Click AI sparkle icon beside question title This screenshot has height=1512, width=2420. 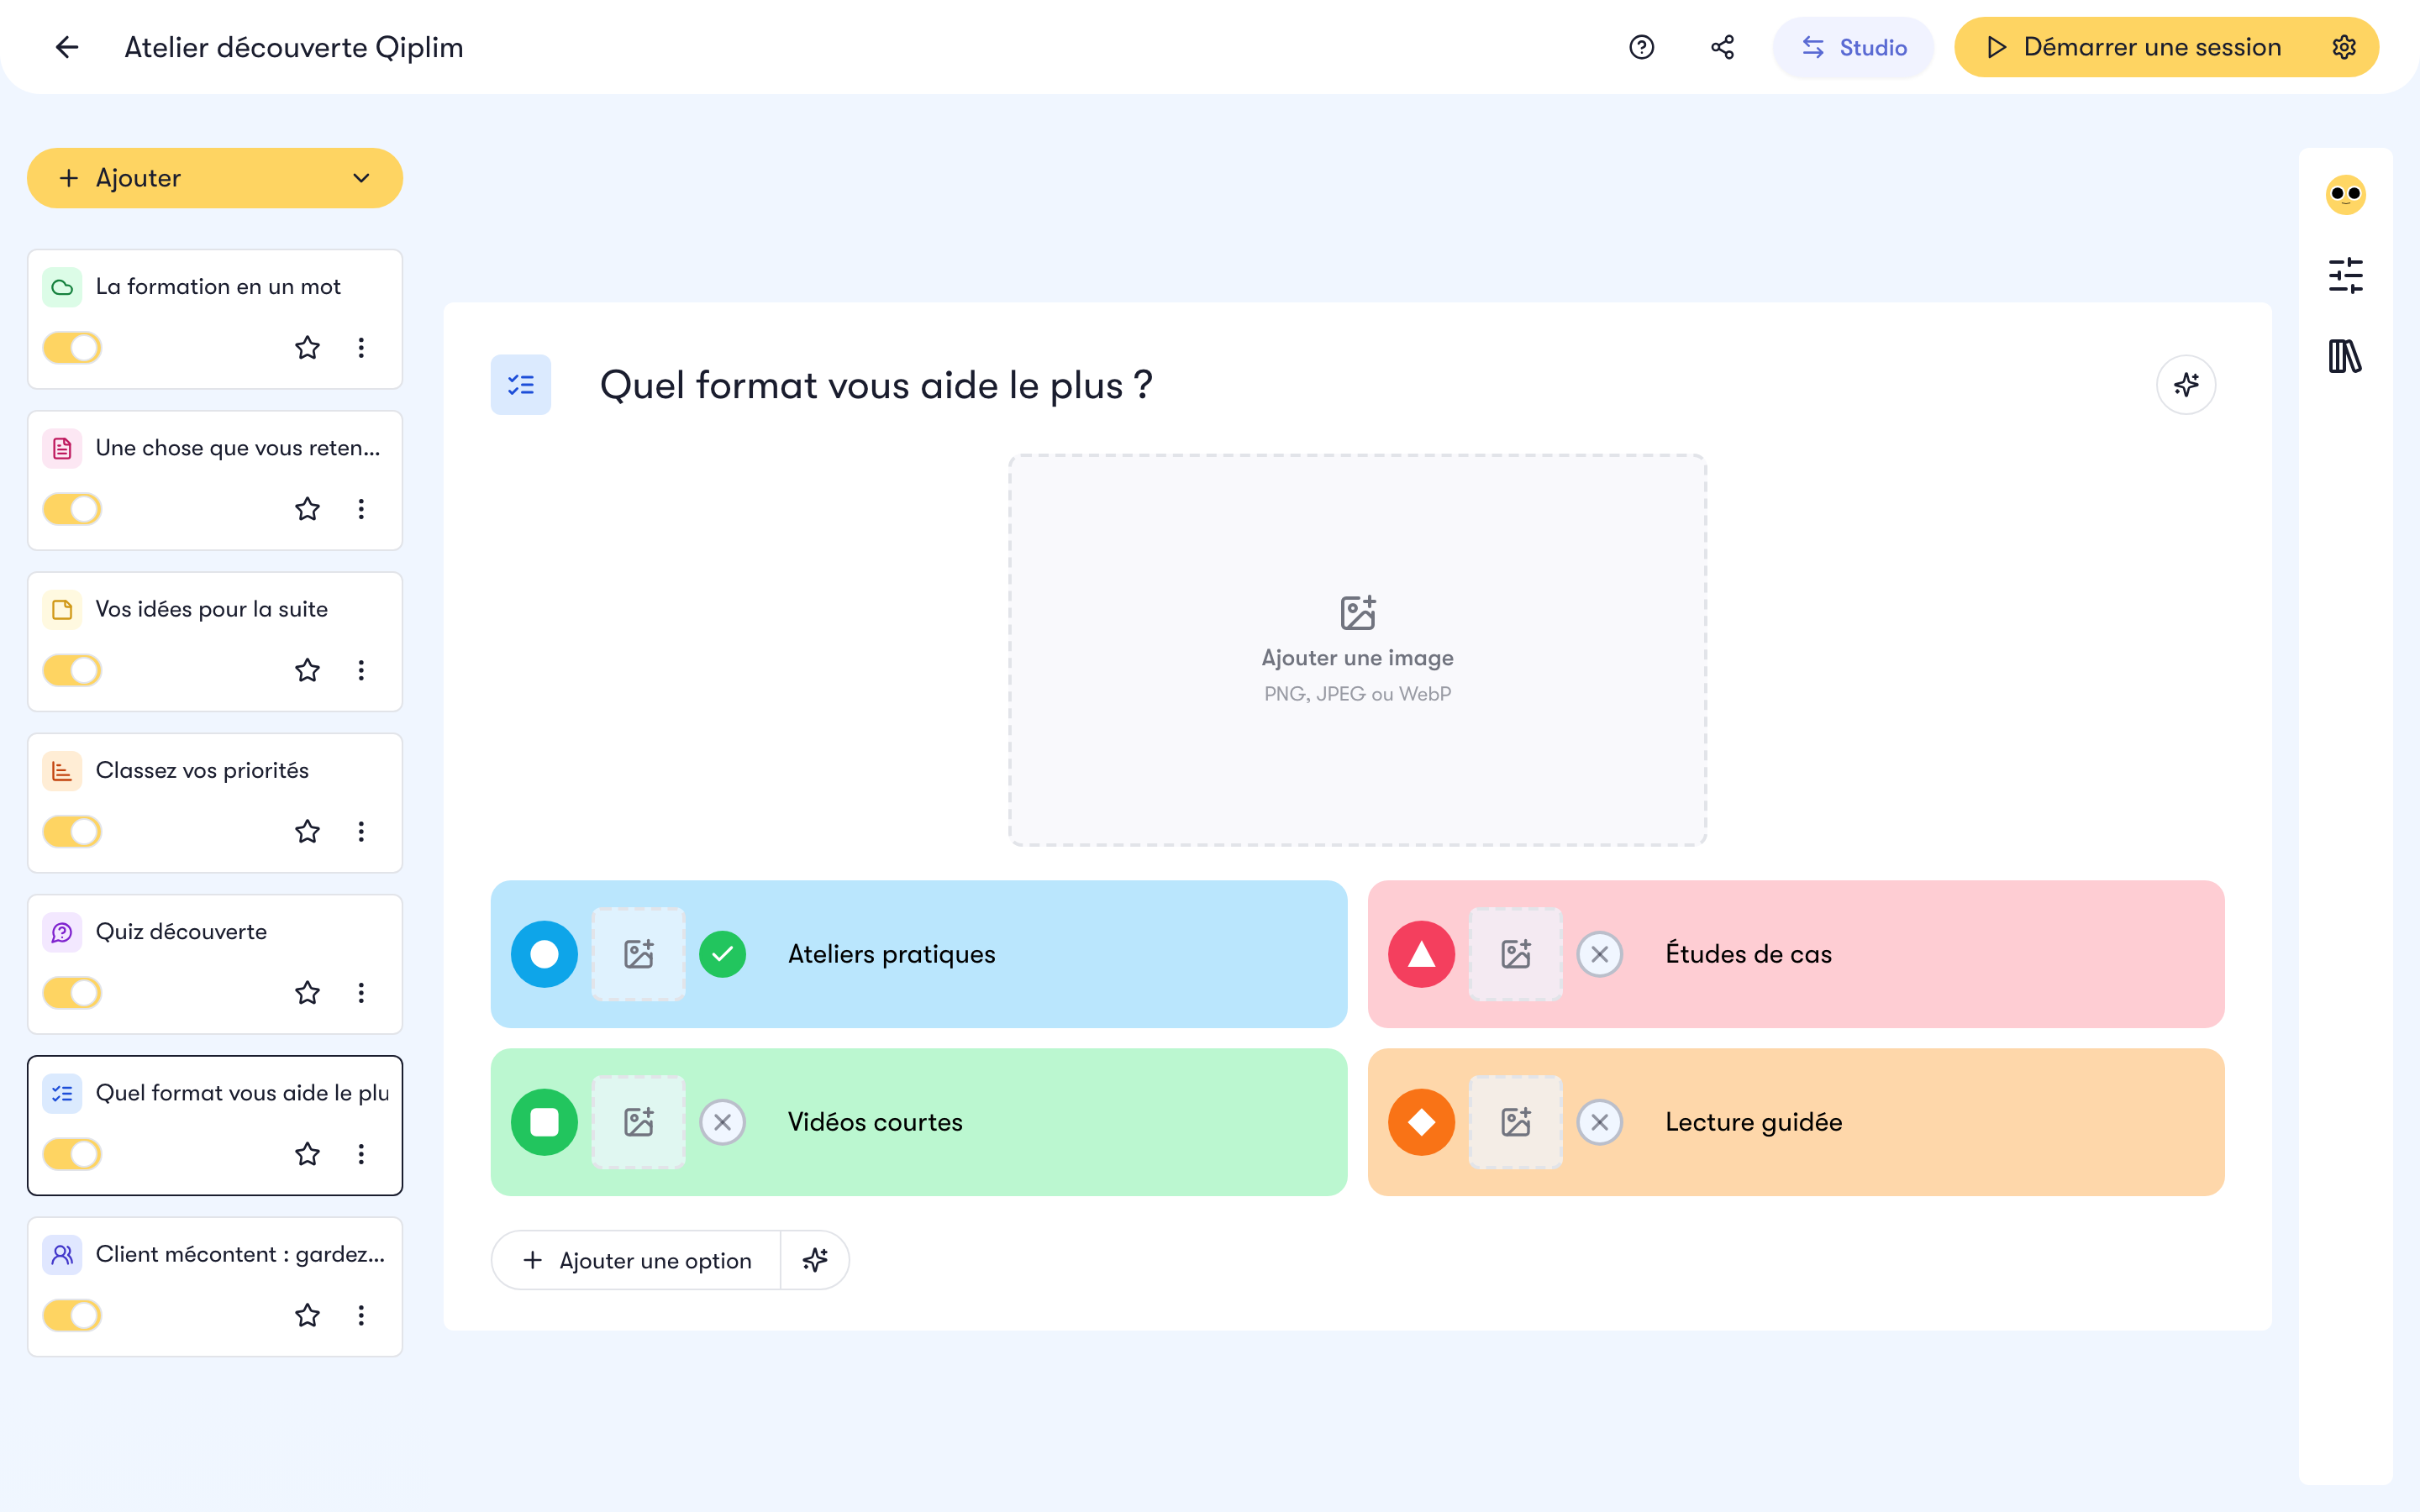2186,385
